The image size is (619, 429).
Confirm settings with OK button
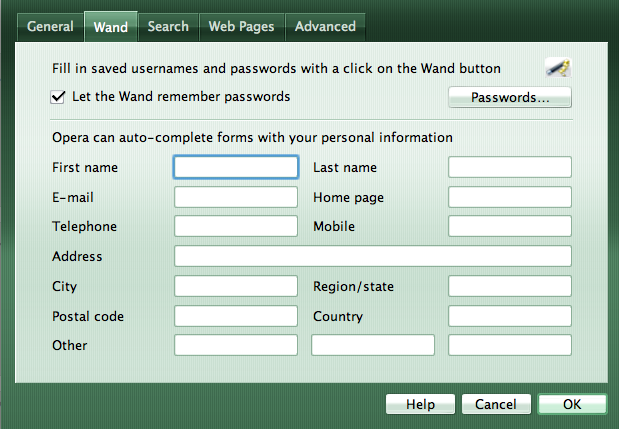tap(572, 404)
